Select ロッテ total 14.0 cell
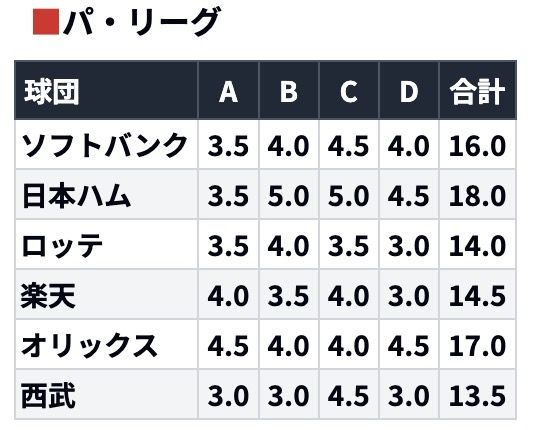This screenshot has width=534, height=430. tap(477, 245)
